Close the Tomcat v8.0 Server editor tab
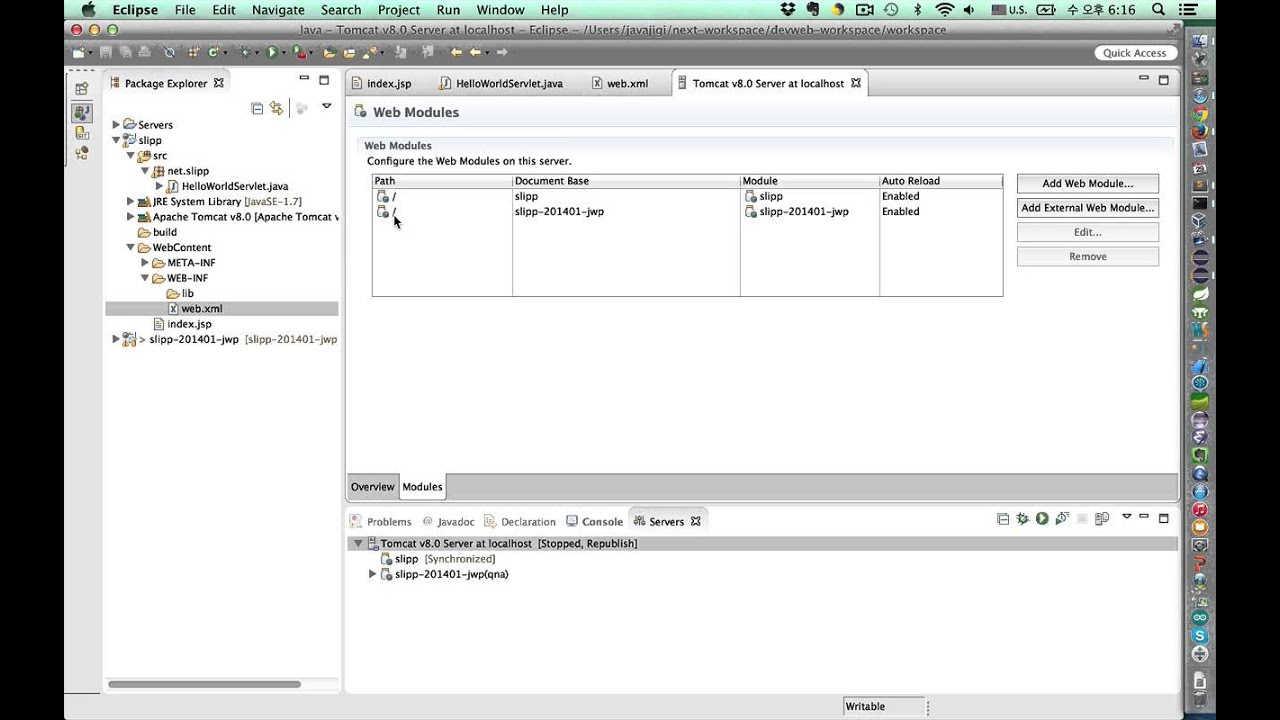The height and width of the screenshot is (720, 1280). coord(856,83)
